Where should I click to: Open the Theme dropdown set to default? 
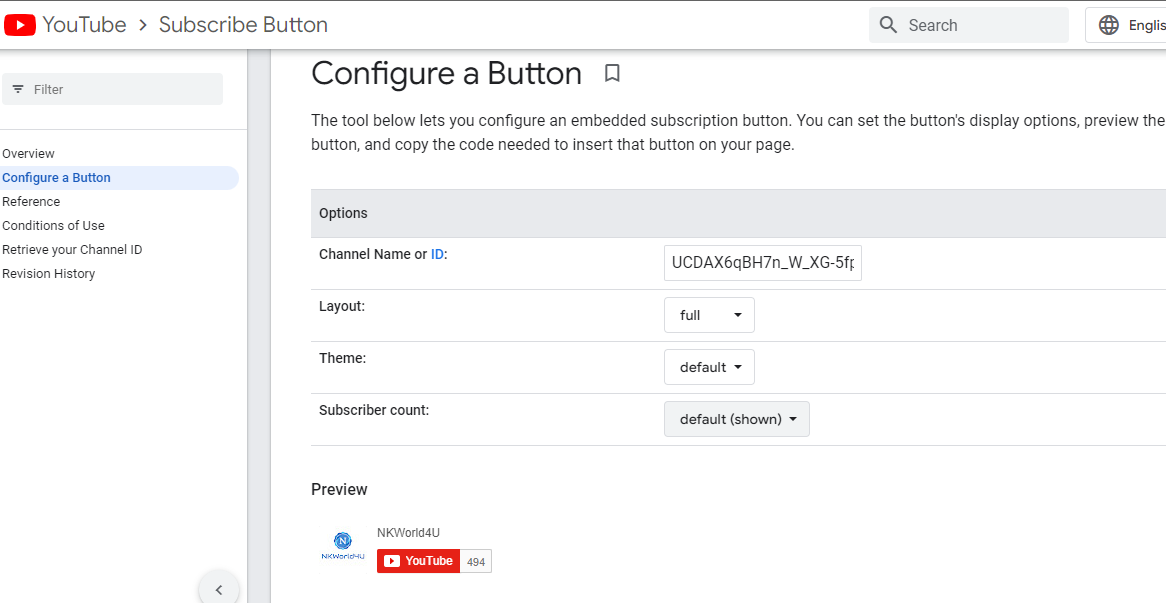click(709, 367)
